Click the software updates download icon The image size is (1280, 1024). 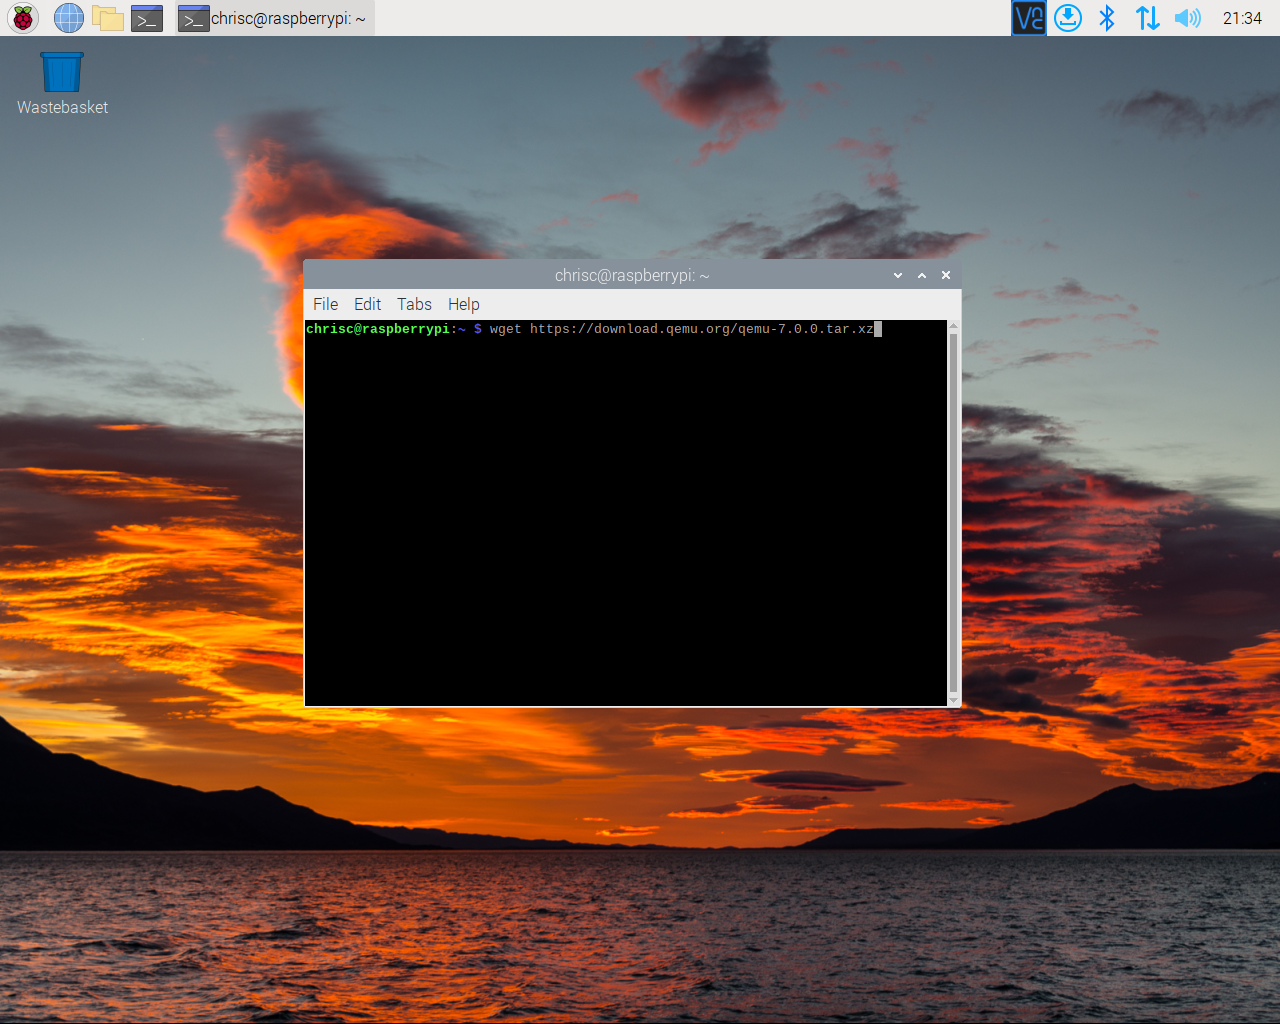1068,18
